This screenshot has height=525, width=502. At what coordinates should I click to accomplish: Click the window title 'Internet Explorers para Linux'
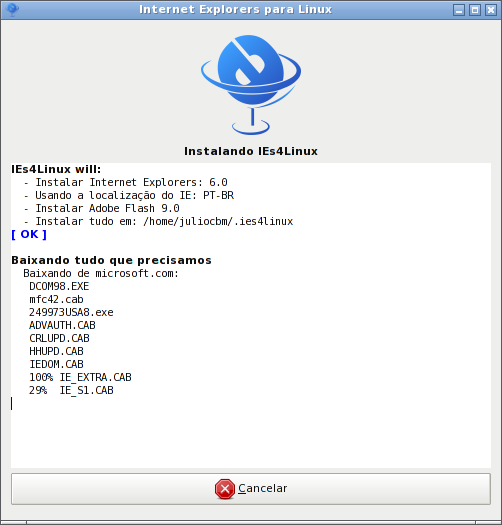click(x=235, y=9)
